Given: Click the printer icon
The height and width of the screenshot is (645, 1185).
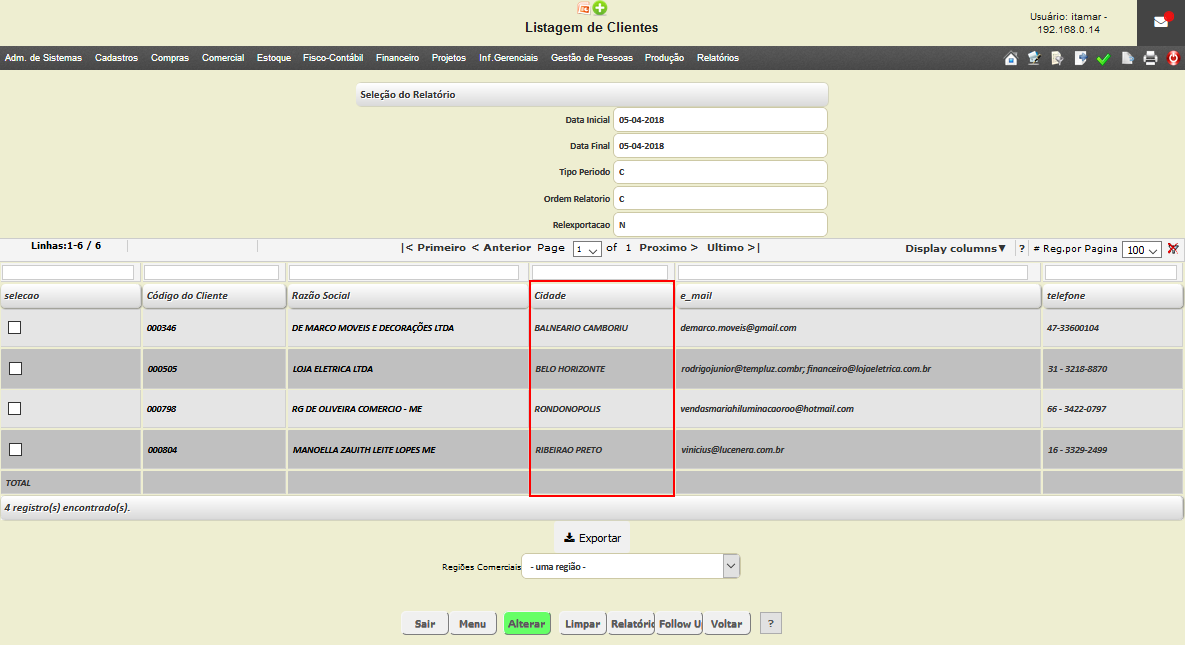Looking at the screenshot, I should point(1150,58).
